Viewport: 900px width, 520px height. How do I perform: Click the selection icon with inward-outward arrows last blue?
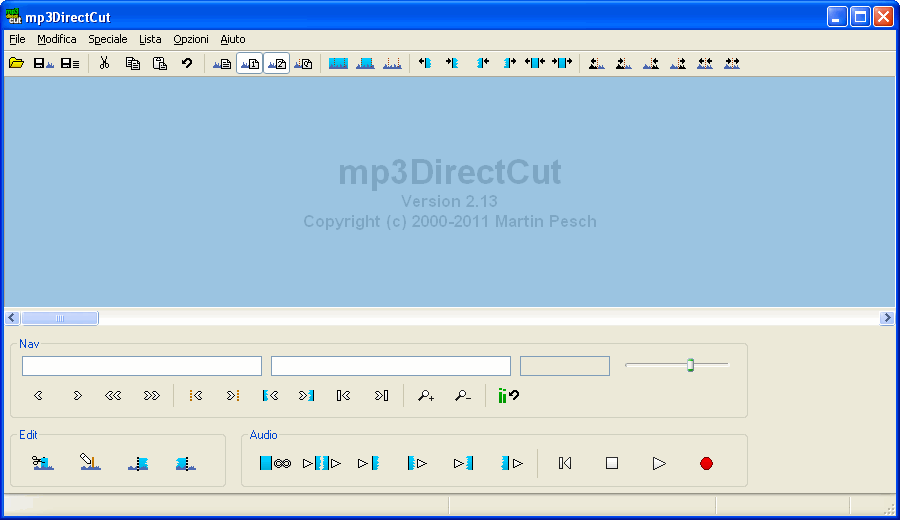tap(562, 63)
